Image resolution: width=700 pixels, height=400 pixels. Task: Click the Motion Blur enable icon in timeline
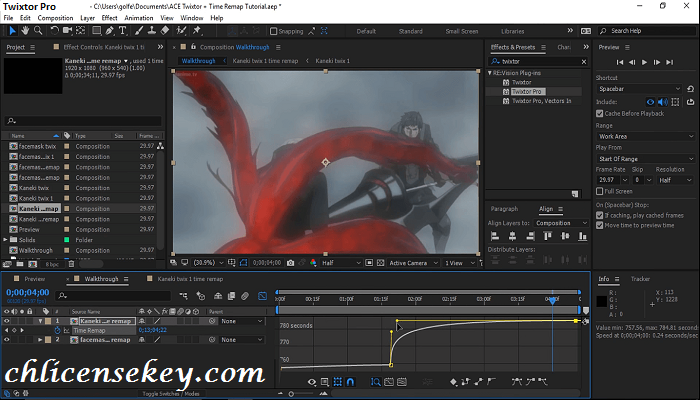(x=245, y=296)
